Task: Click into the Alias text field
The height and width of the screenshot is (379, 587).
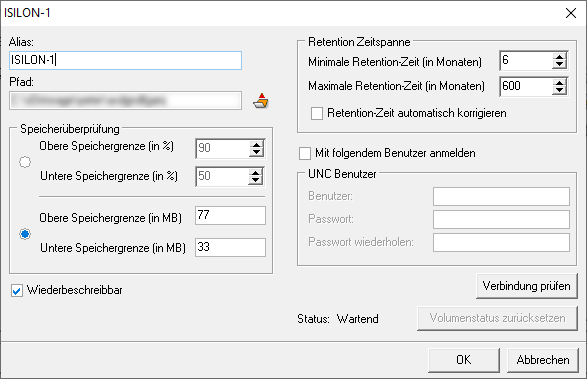Action: pyautogui.click(x=125, y=60)
